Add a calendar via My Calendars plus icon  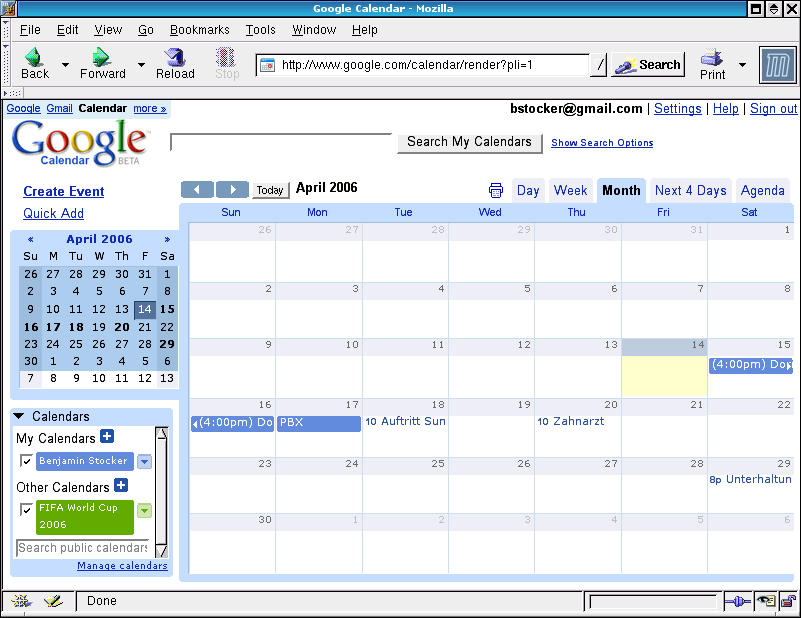(x=107, y=437)
